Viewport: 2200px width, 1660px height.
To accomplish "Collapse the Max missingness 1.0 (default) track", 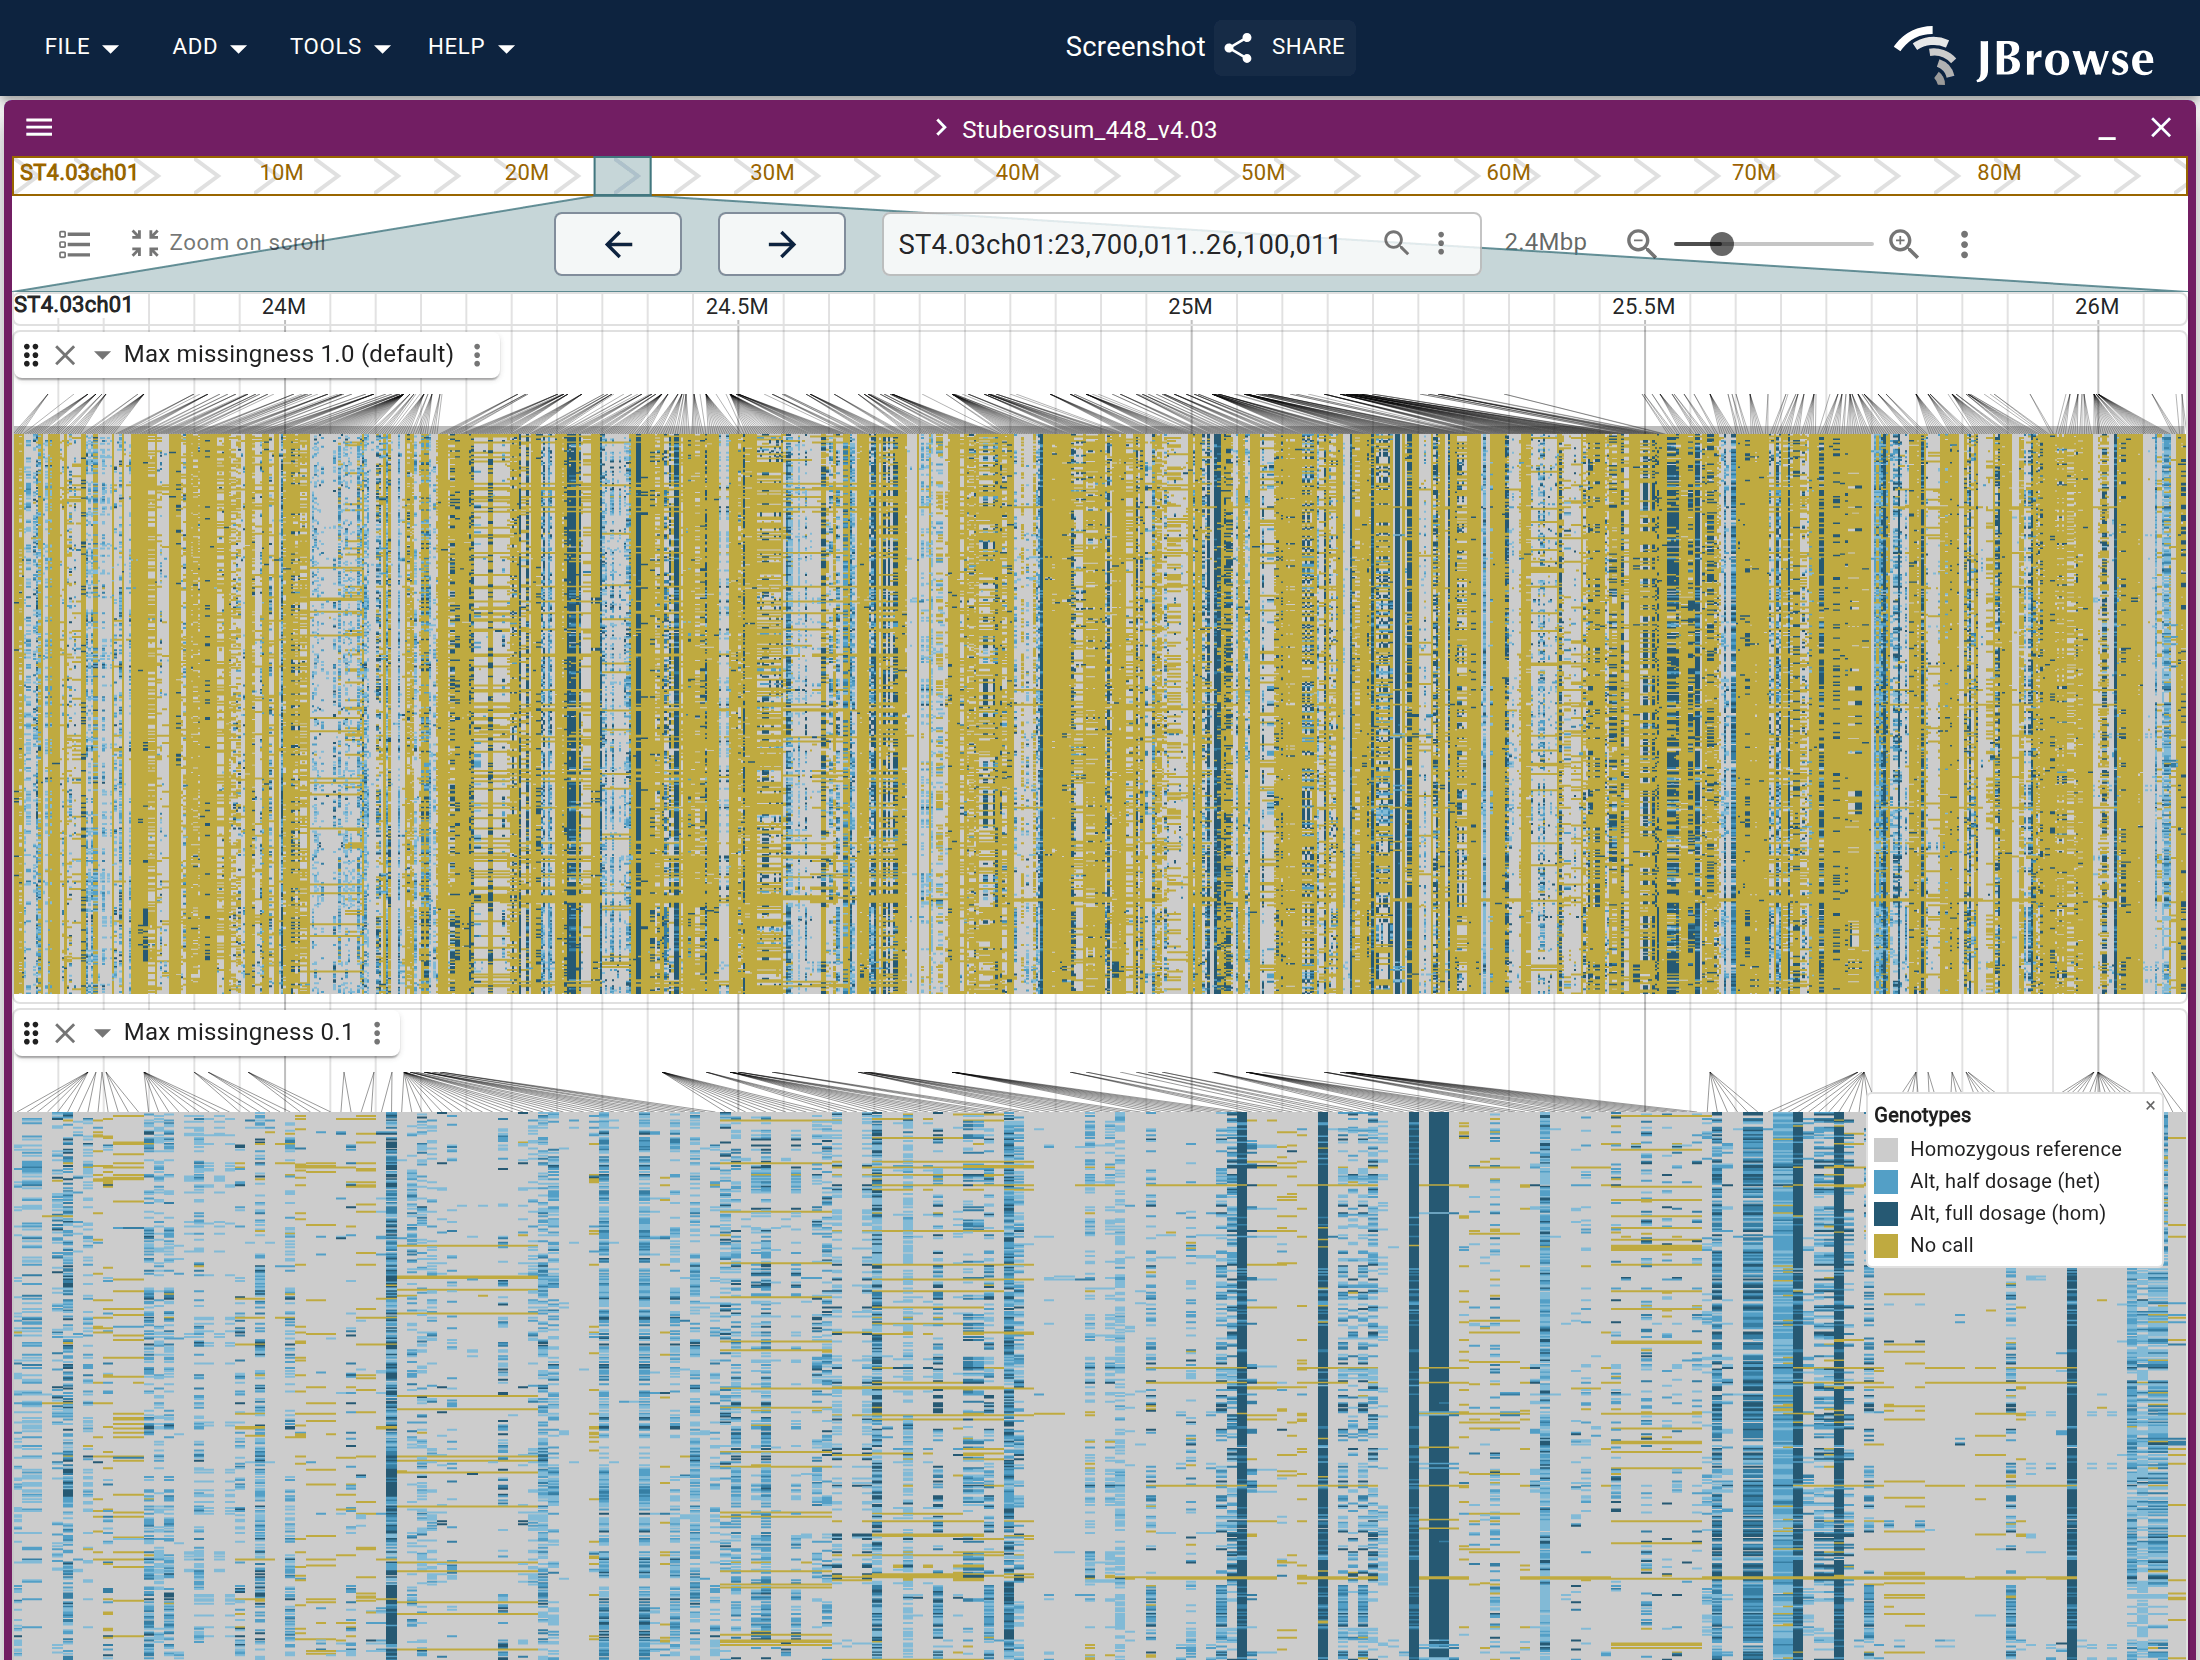I will coord(102,355).
